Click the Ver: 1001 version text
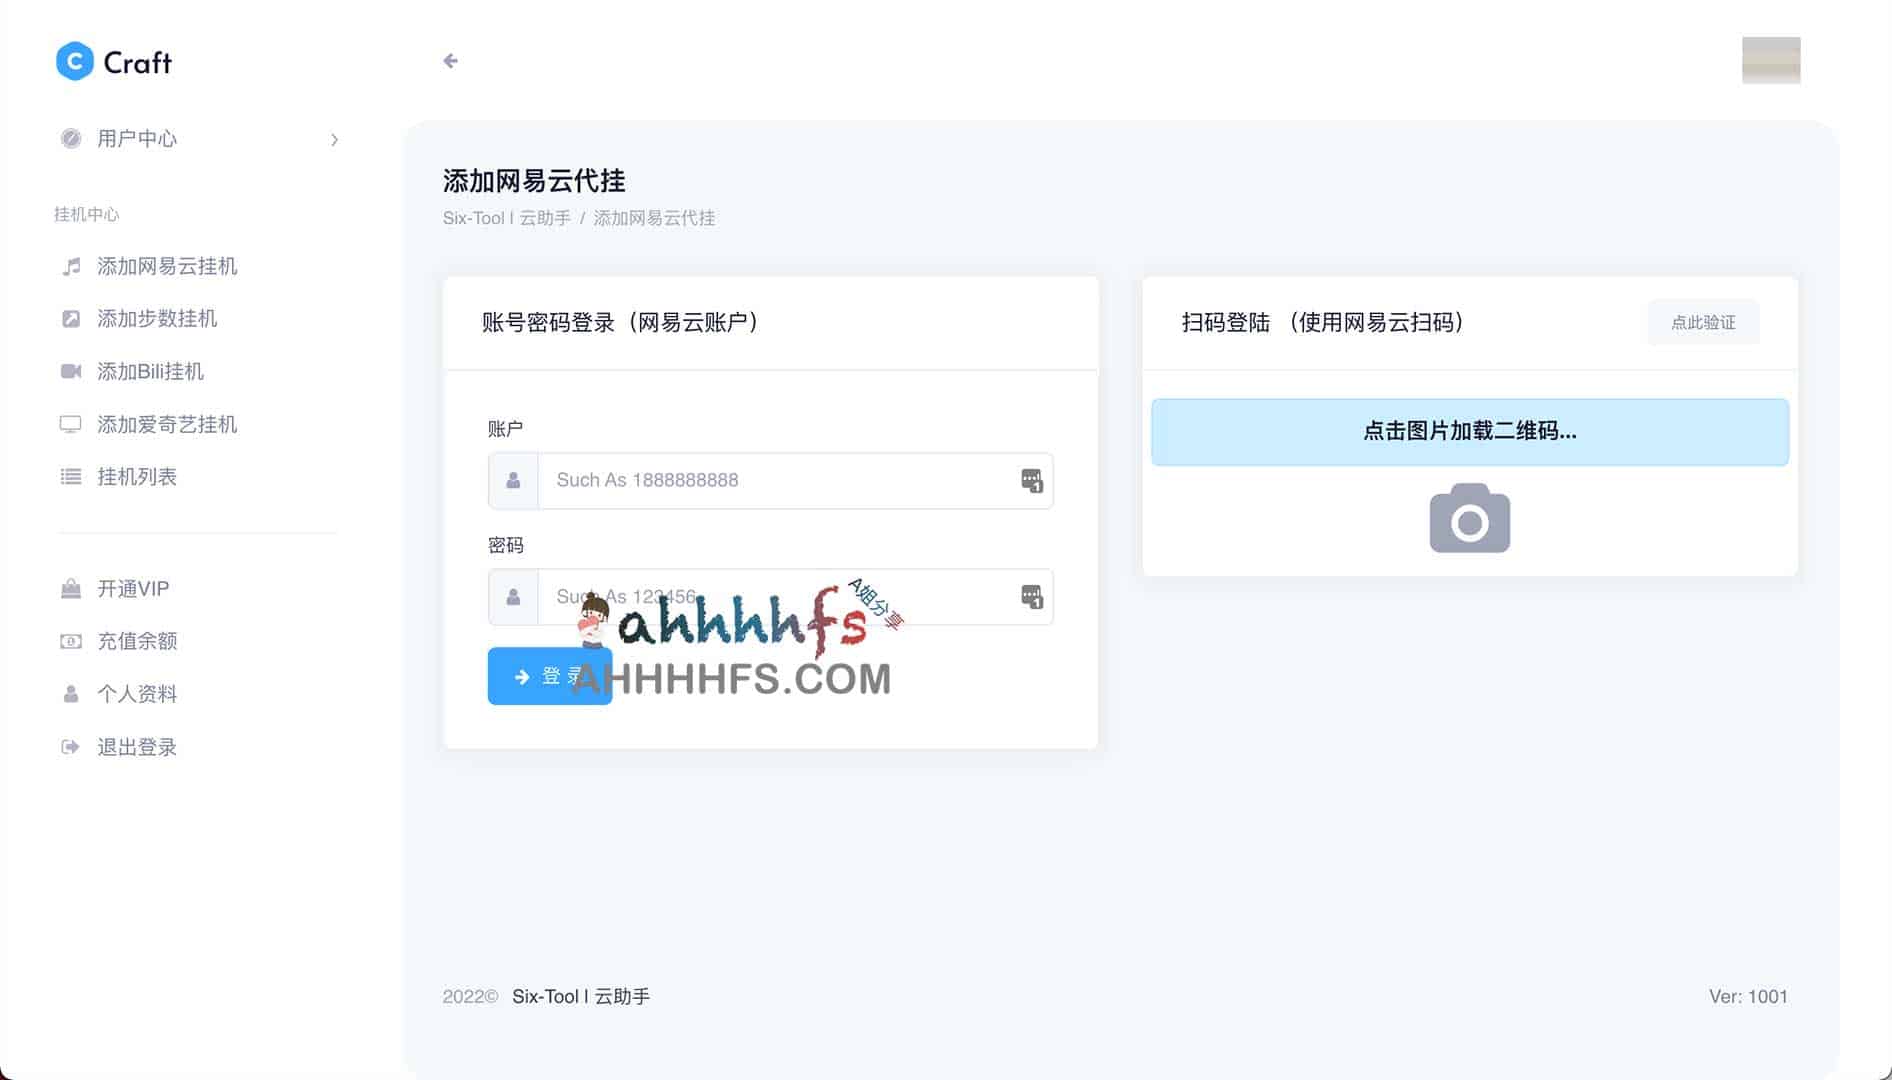1892x1080 pixels. [x=1748, y=996]
